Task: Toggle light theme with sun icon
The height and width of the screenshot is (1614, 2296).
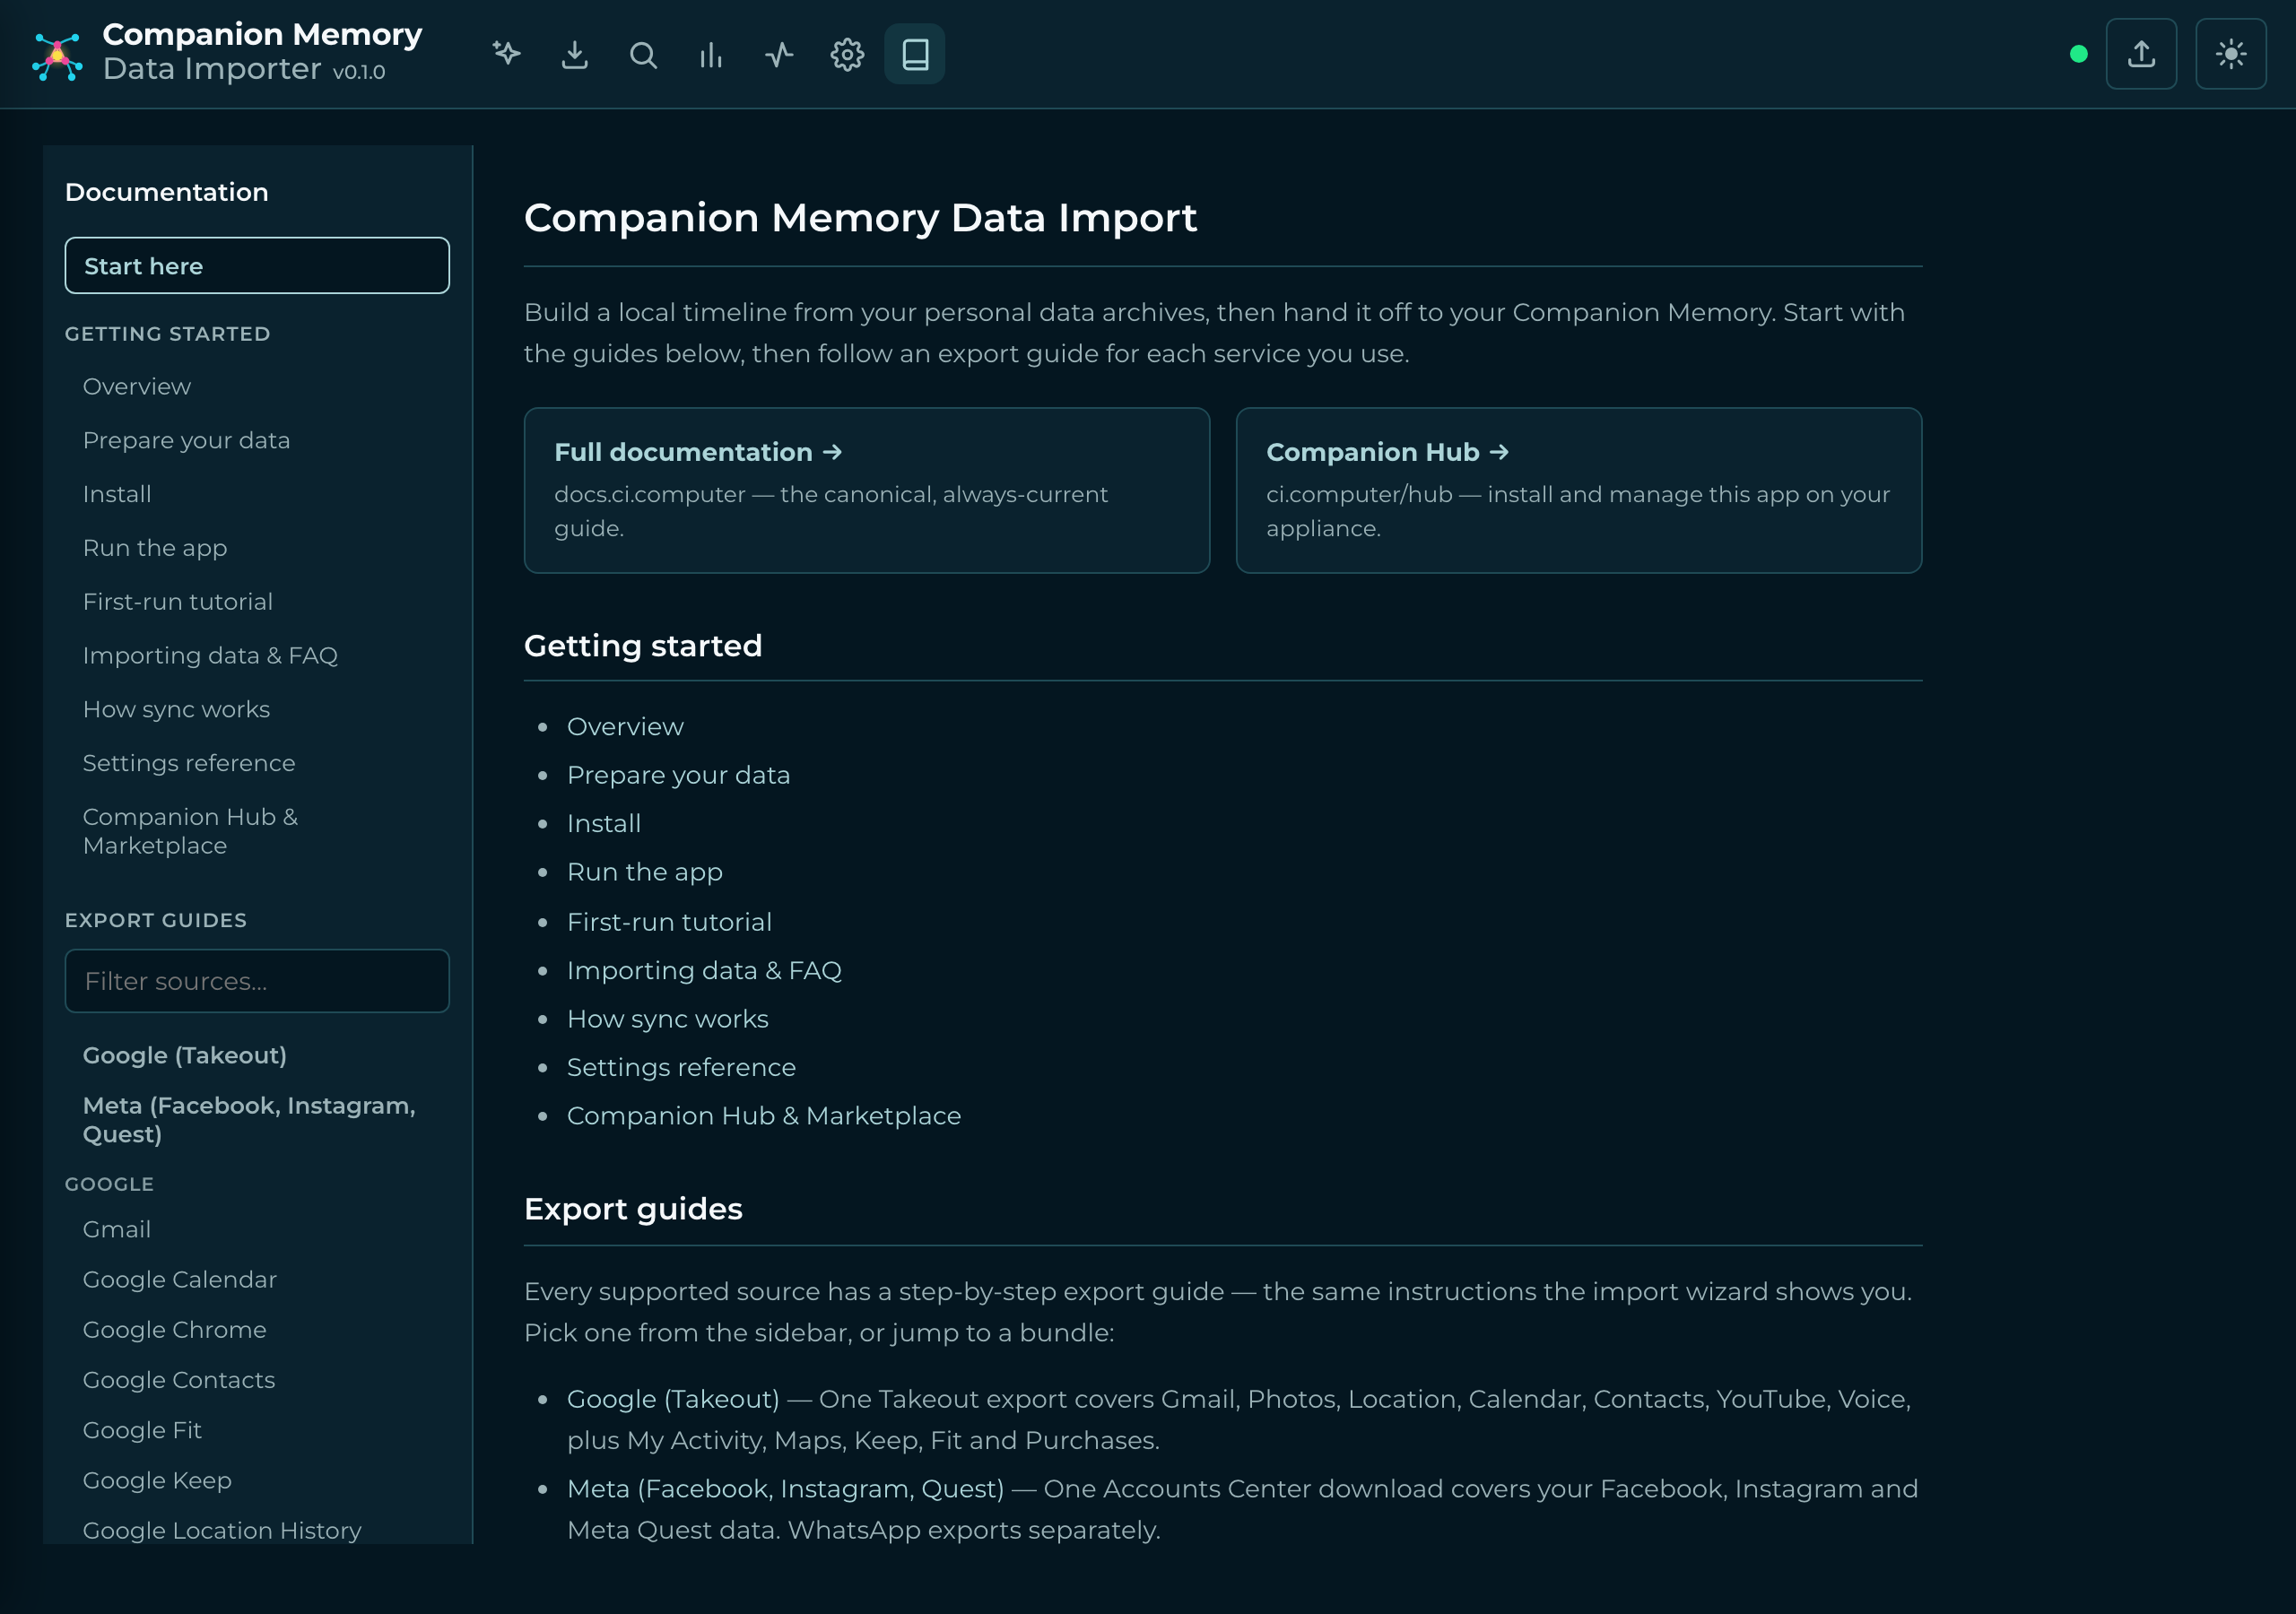Action: click(x=2230, y=54)
